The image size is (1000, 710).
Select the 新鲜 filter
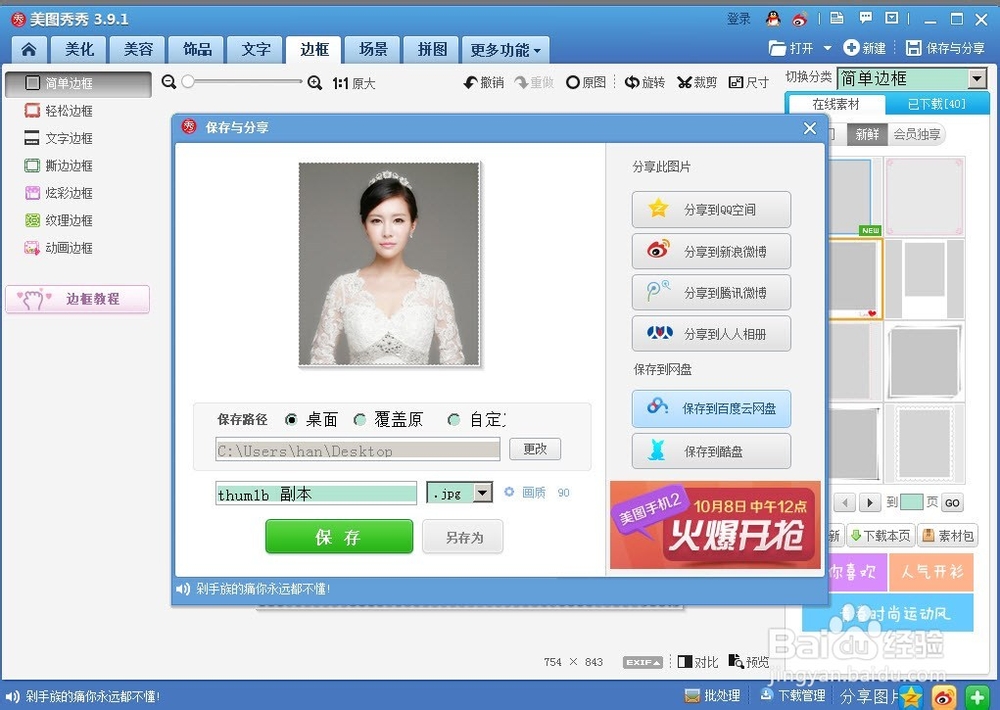[x=867, y=135]
